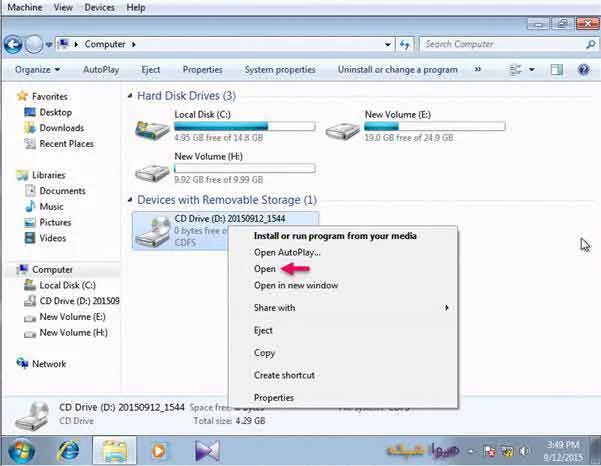
Task: Choose Open in new window
Action: 296,286
